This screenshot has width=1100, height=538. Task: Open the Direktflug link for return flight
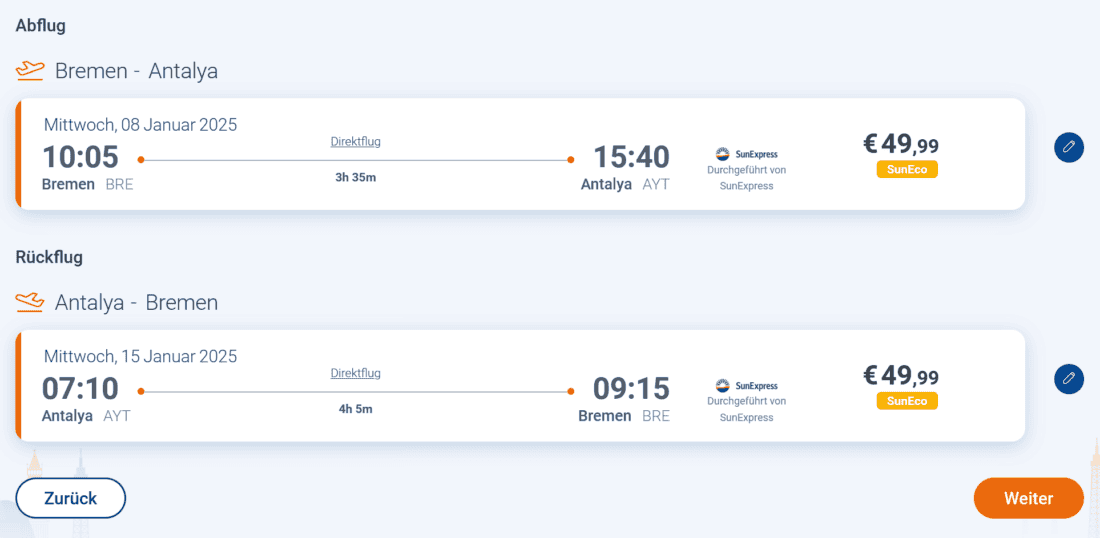356,373
